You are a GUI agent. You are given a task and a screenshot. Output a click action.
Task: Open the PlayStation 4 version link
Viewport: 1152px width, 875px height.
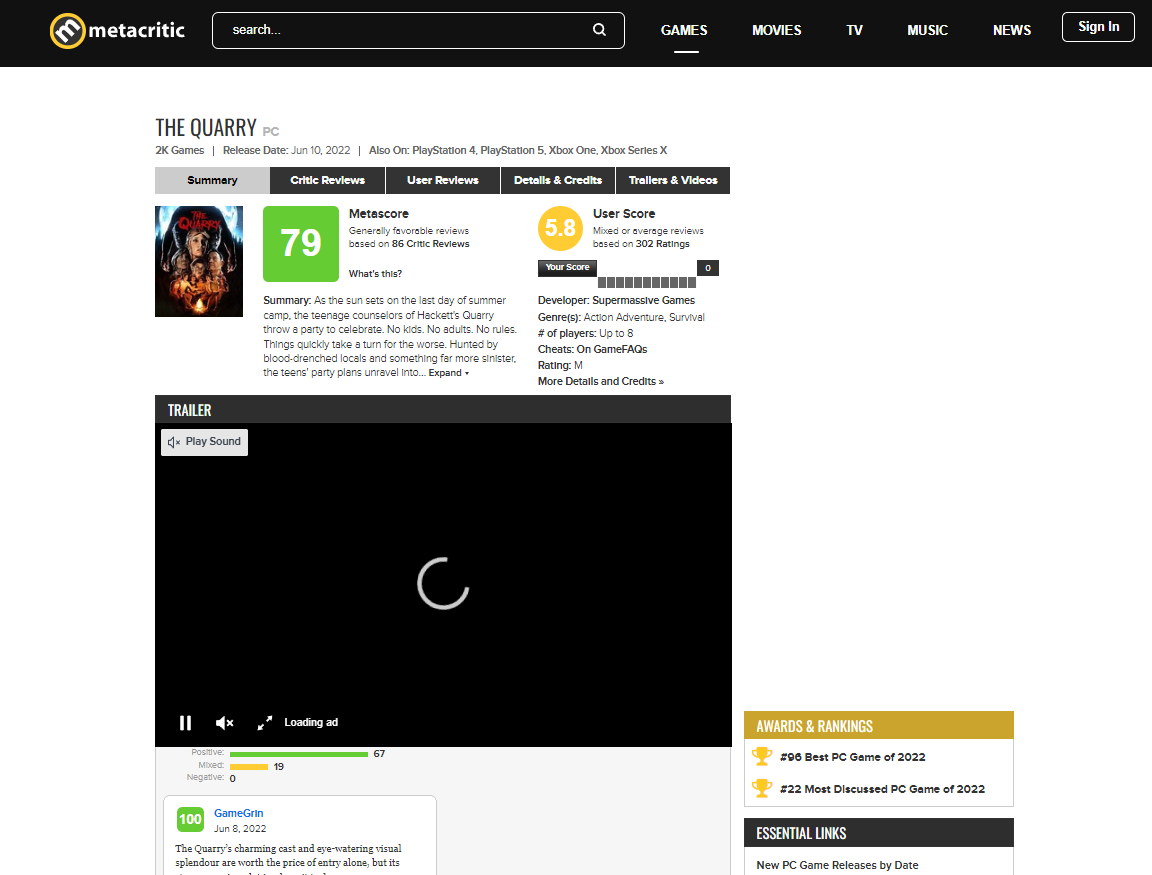tap(444, 151)
